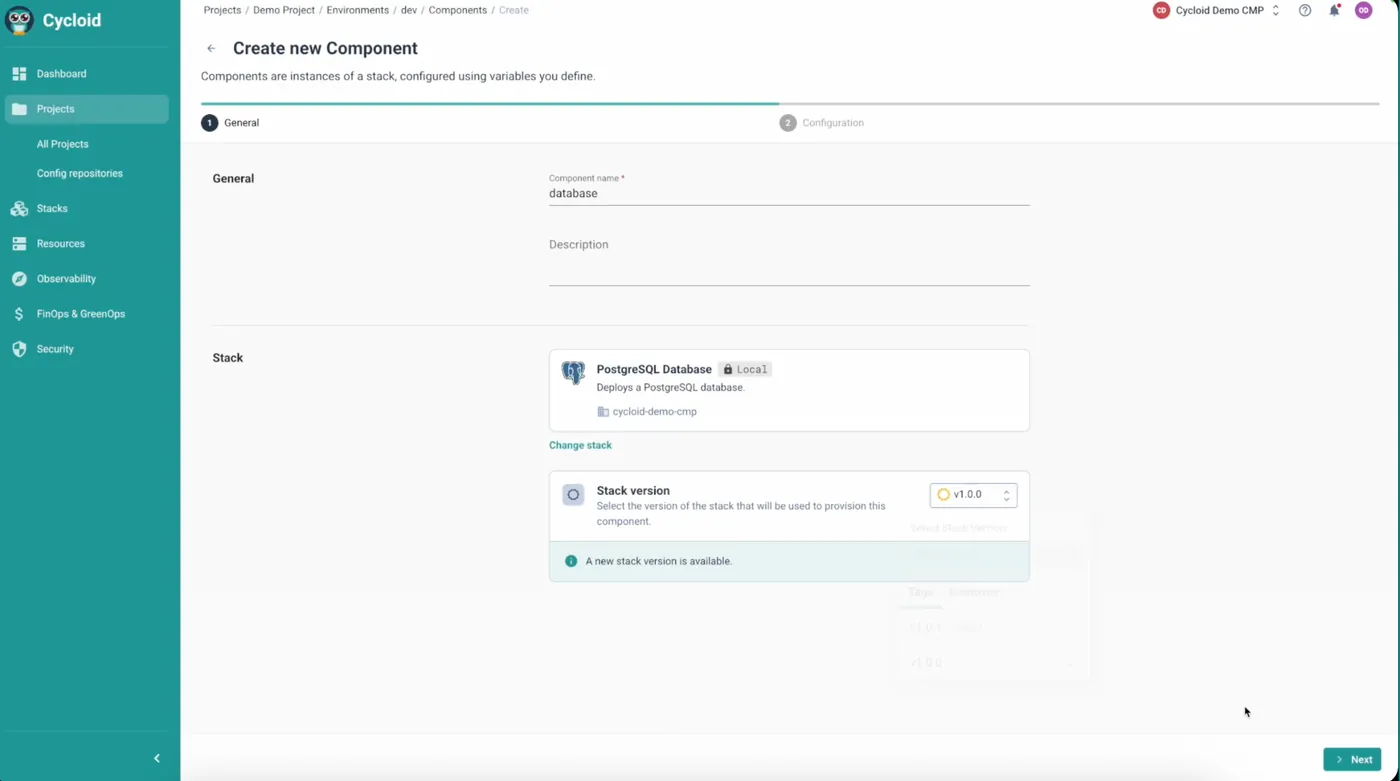Click the Local lock badge

(x=745, y=369)
